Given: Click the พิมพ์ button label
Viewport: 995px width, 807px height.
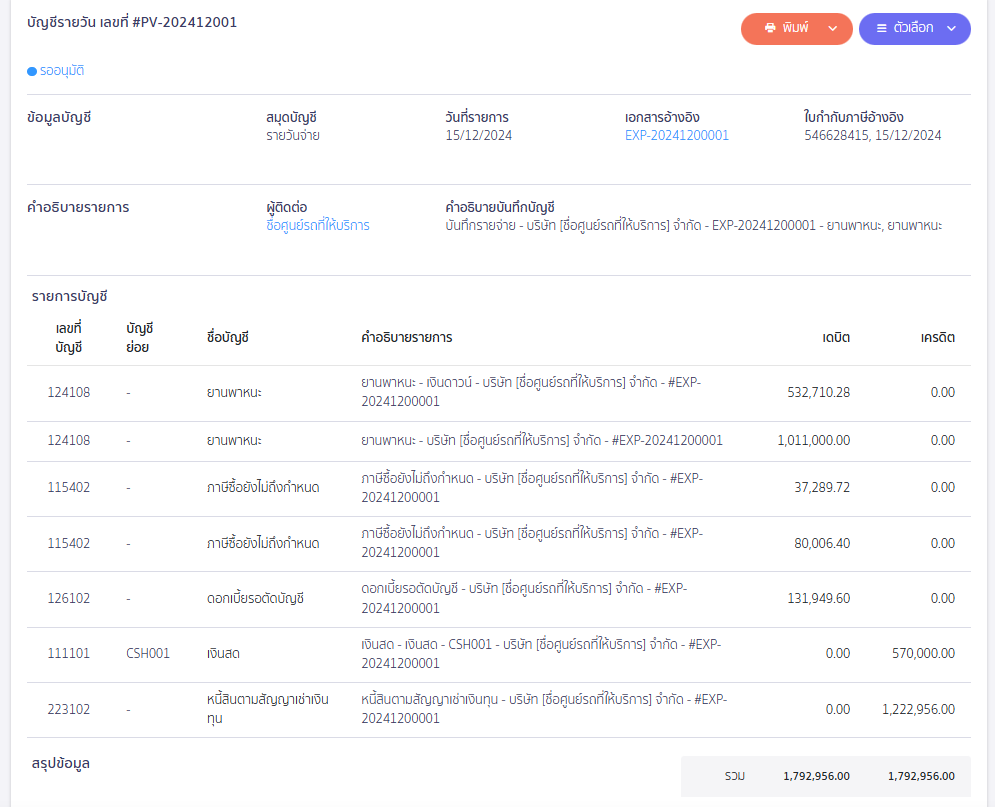Looking at the screenshot, I should pyautogui.click(x=796, y=28).
